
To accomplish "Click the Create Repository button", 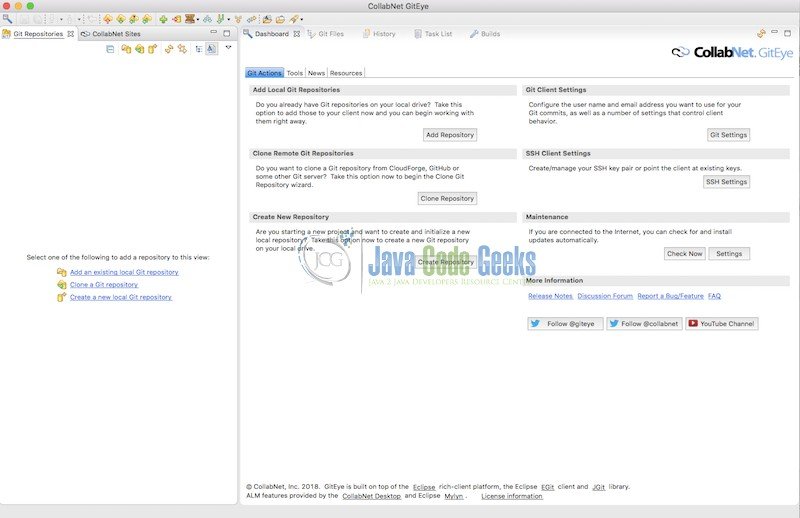I will point(446,262).
